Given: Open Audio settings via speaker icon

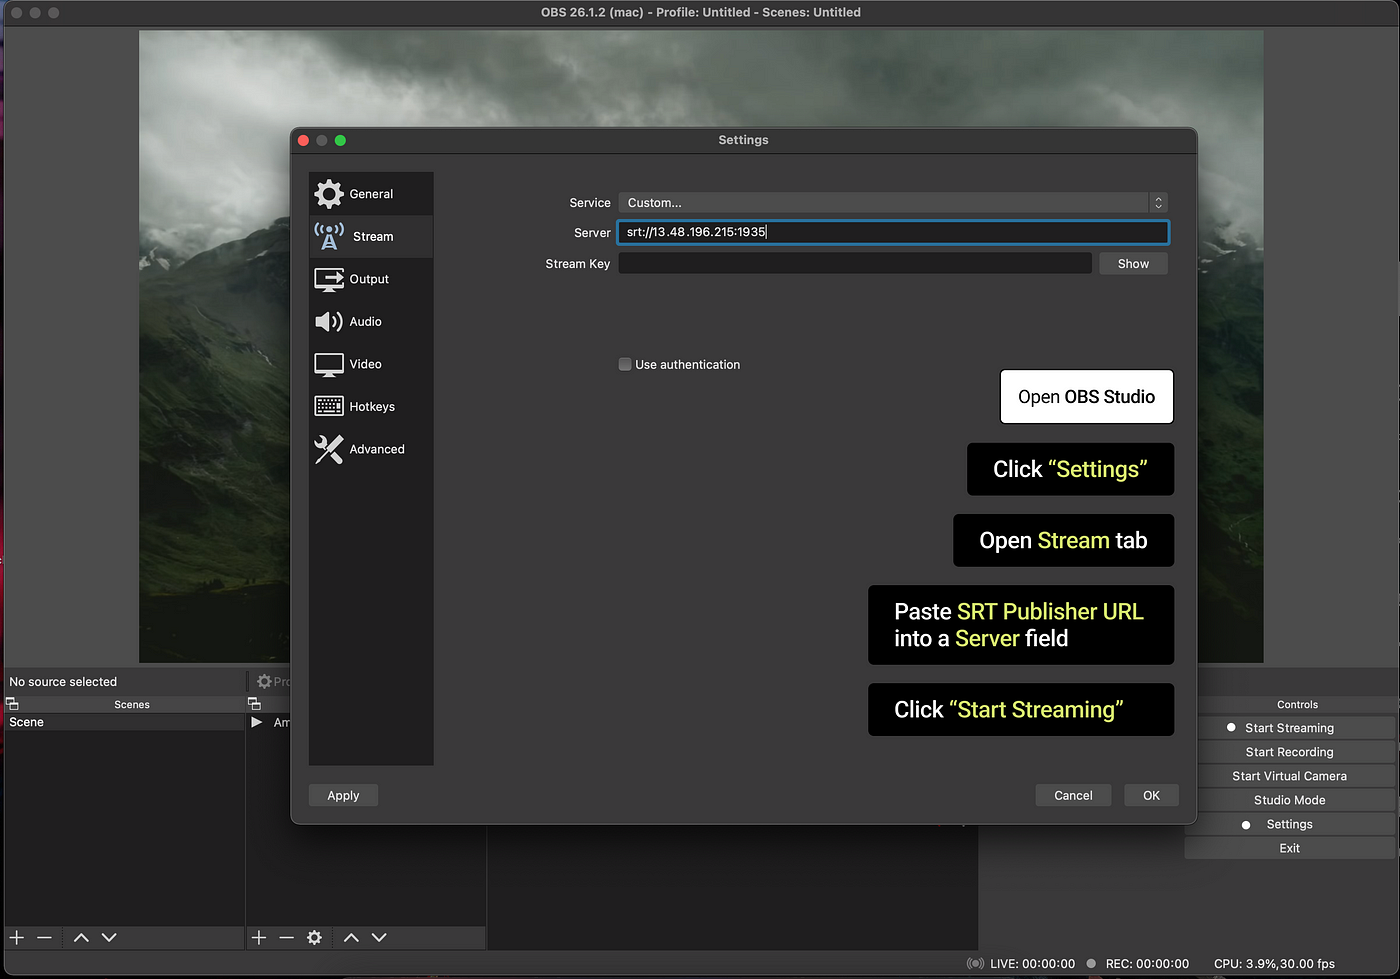Looking at the screenshot, I should [x=329, y=321].
